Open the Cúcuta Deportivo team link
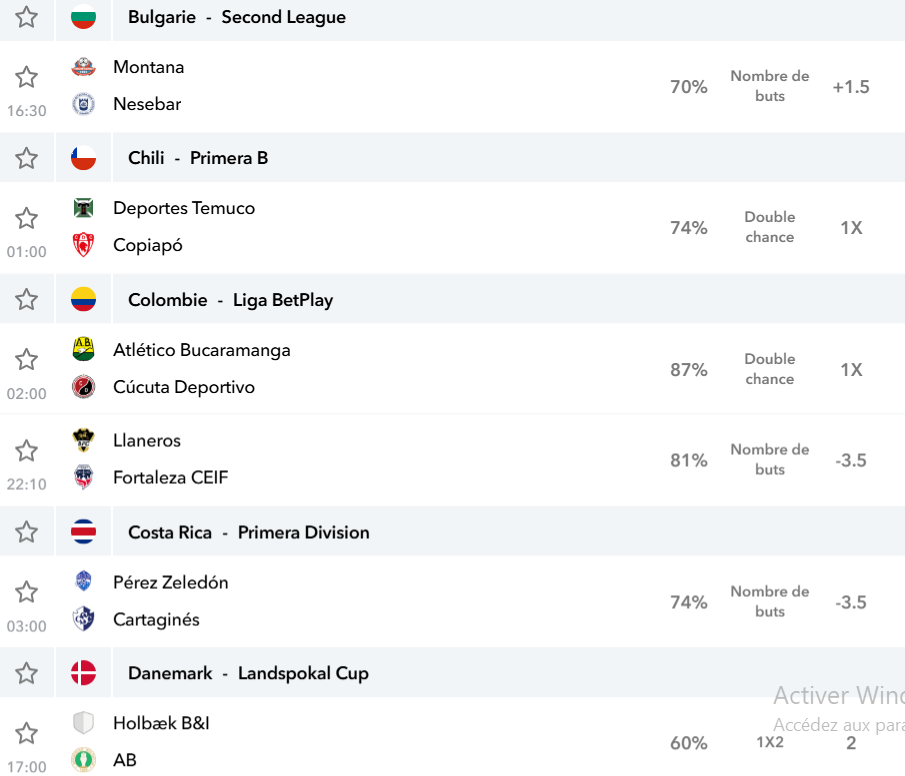 tap(184, 387)
